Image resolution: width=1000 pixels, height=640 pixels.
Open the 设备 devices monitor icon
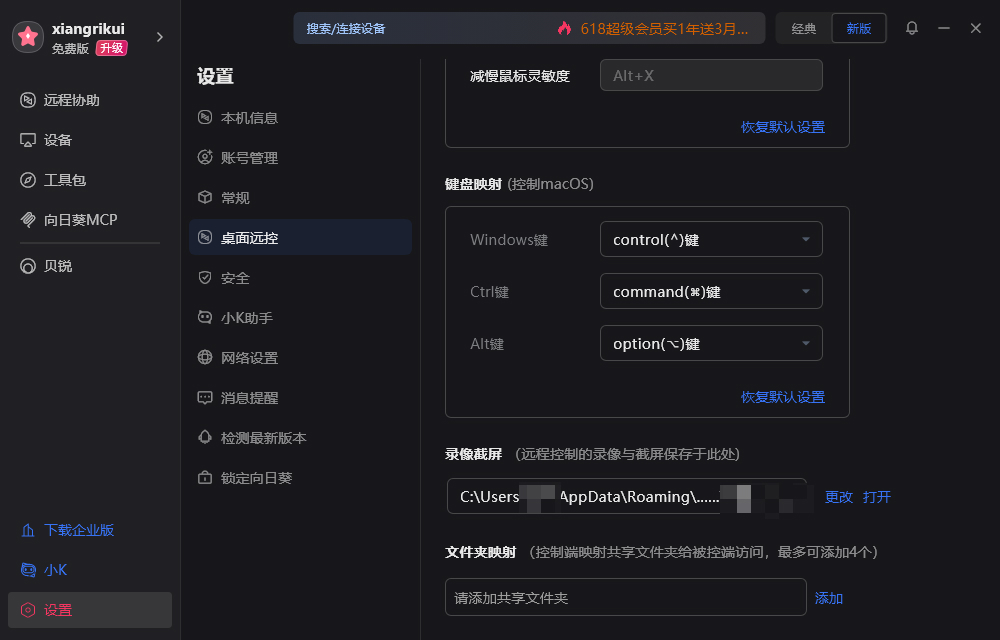[x=27, y=140]
